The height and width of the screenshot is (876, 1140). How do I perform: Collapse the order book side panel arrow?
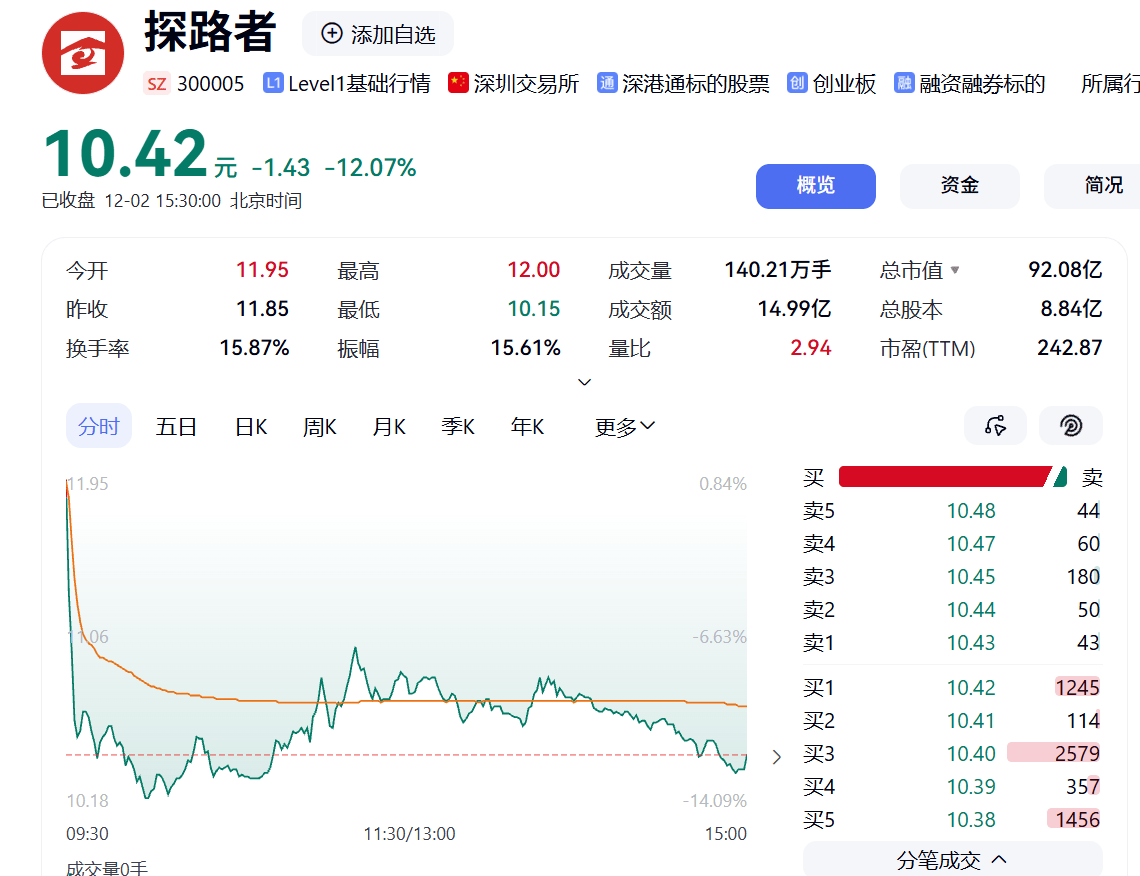click(777, 757)
